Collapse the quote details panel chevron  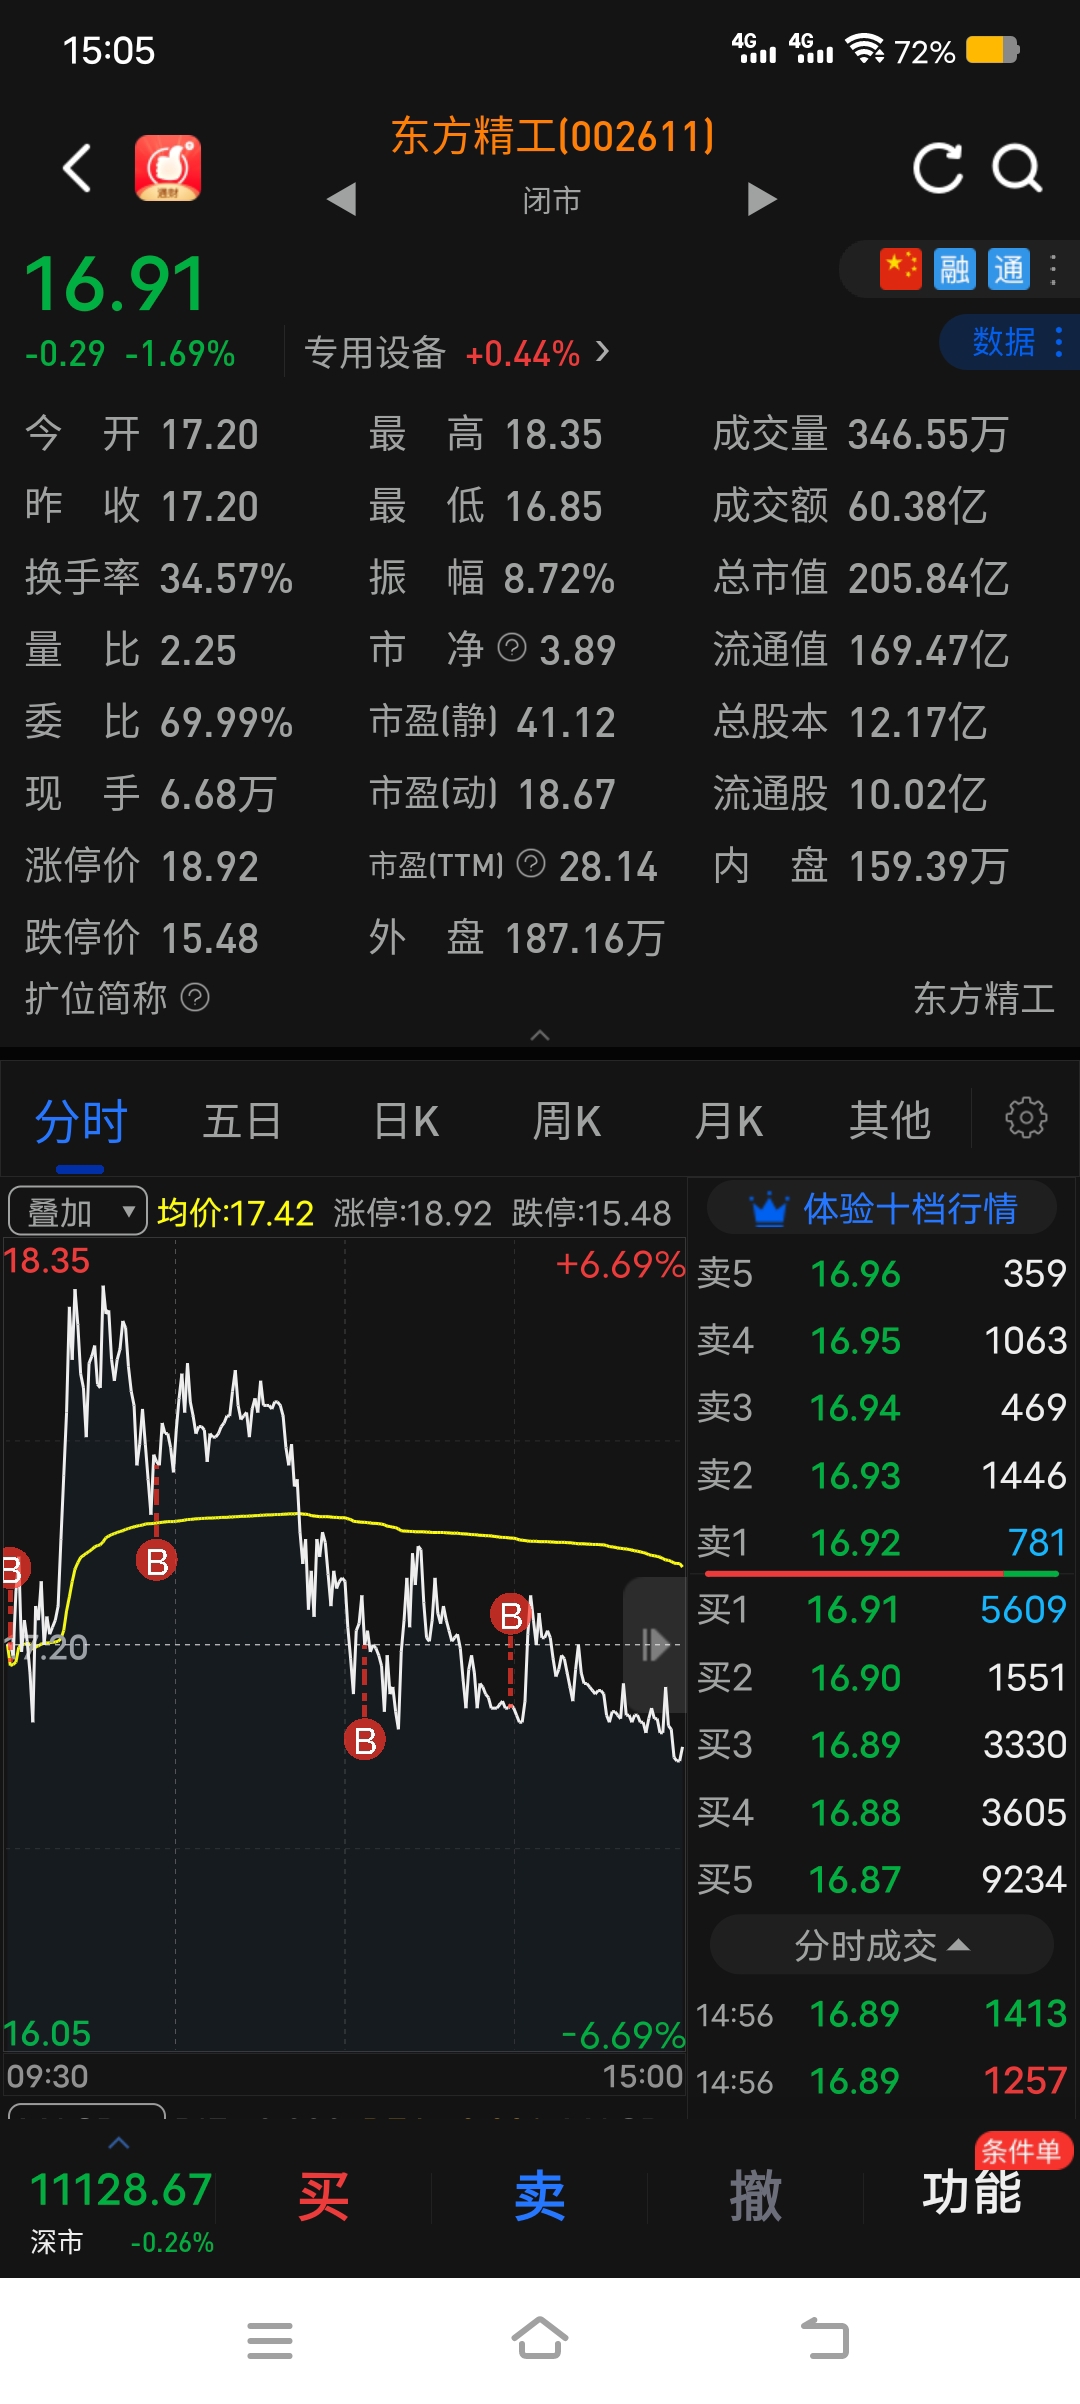coord(540,1035)
